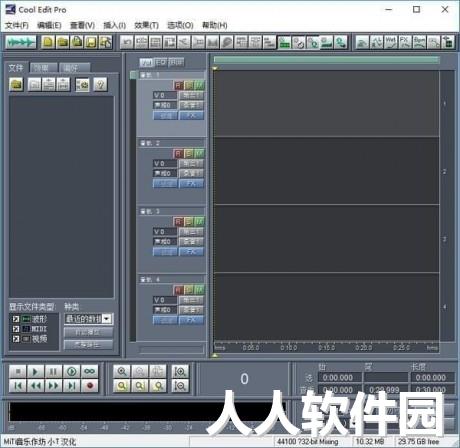
Task: Click the selection begin time 0:00.000 field
Action: [340, 377]
